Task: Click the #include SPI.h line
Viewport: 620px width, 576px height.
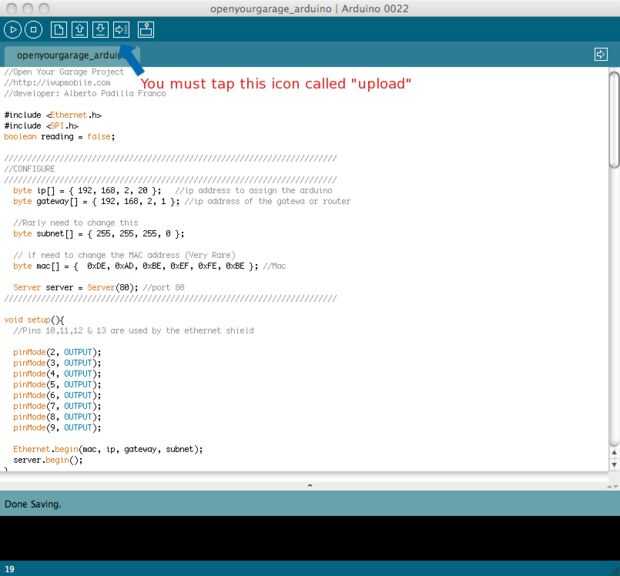Action: click(x=41, y=126)
